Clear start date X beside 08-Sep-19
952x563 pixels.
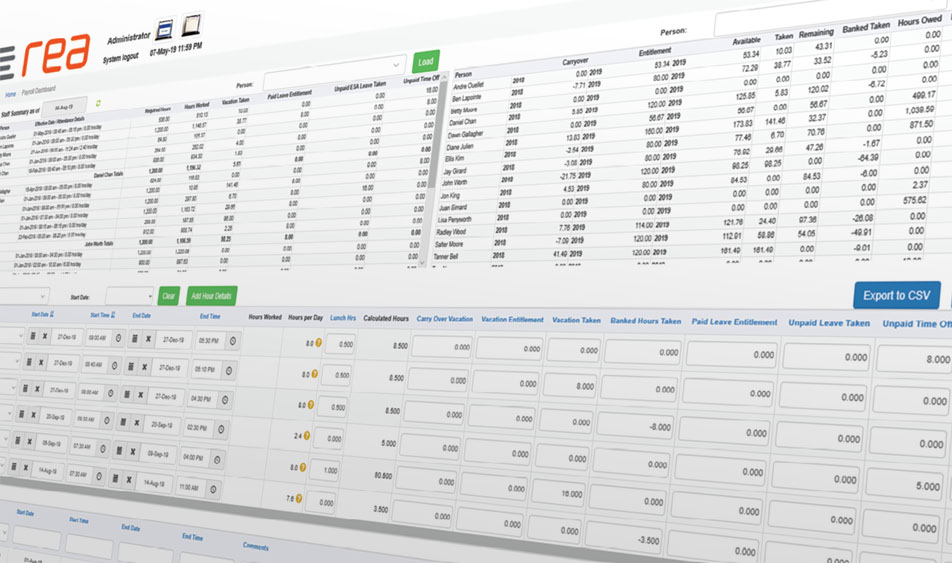(30, 442)
